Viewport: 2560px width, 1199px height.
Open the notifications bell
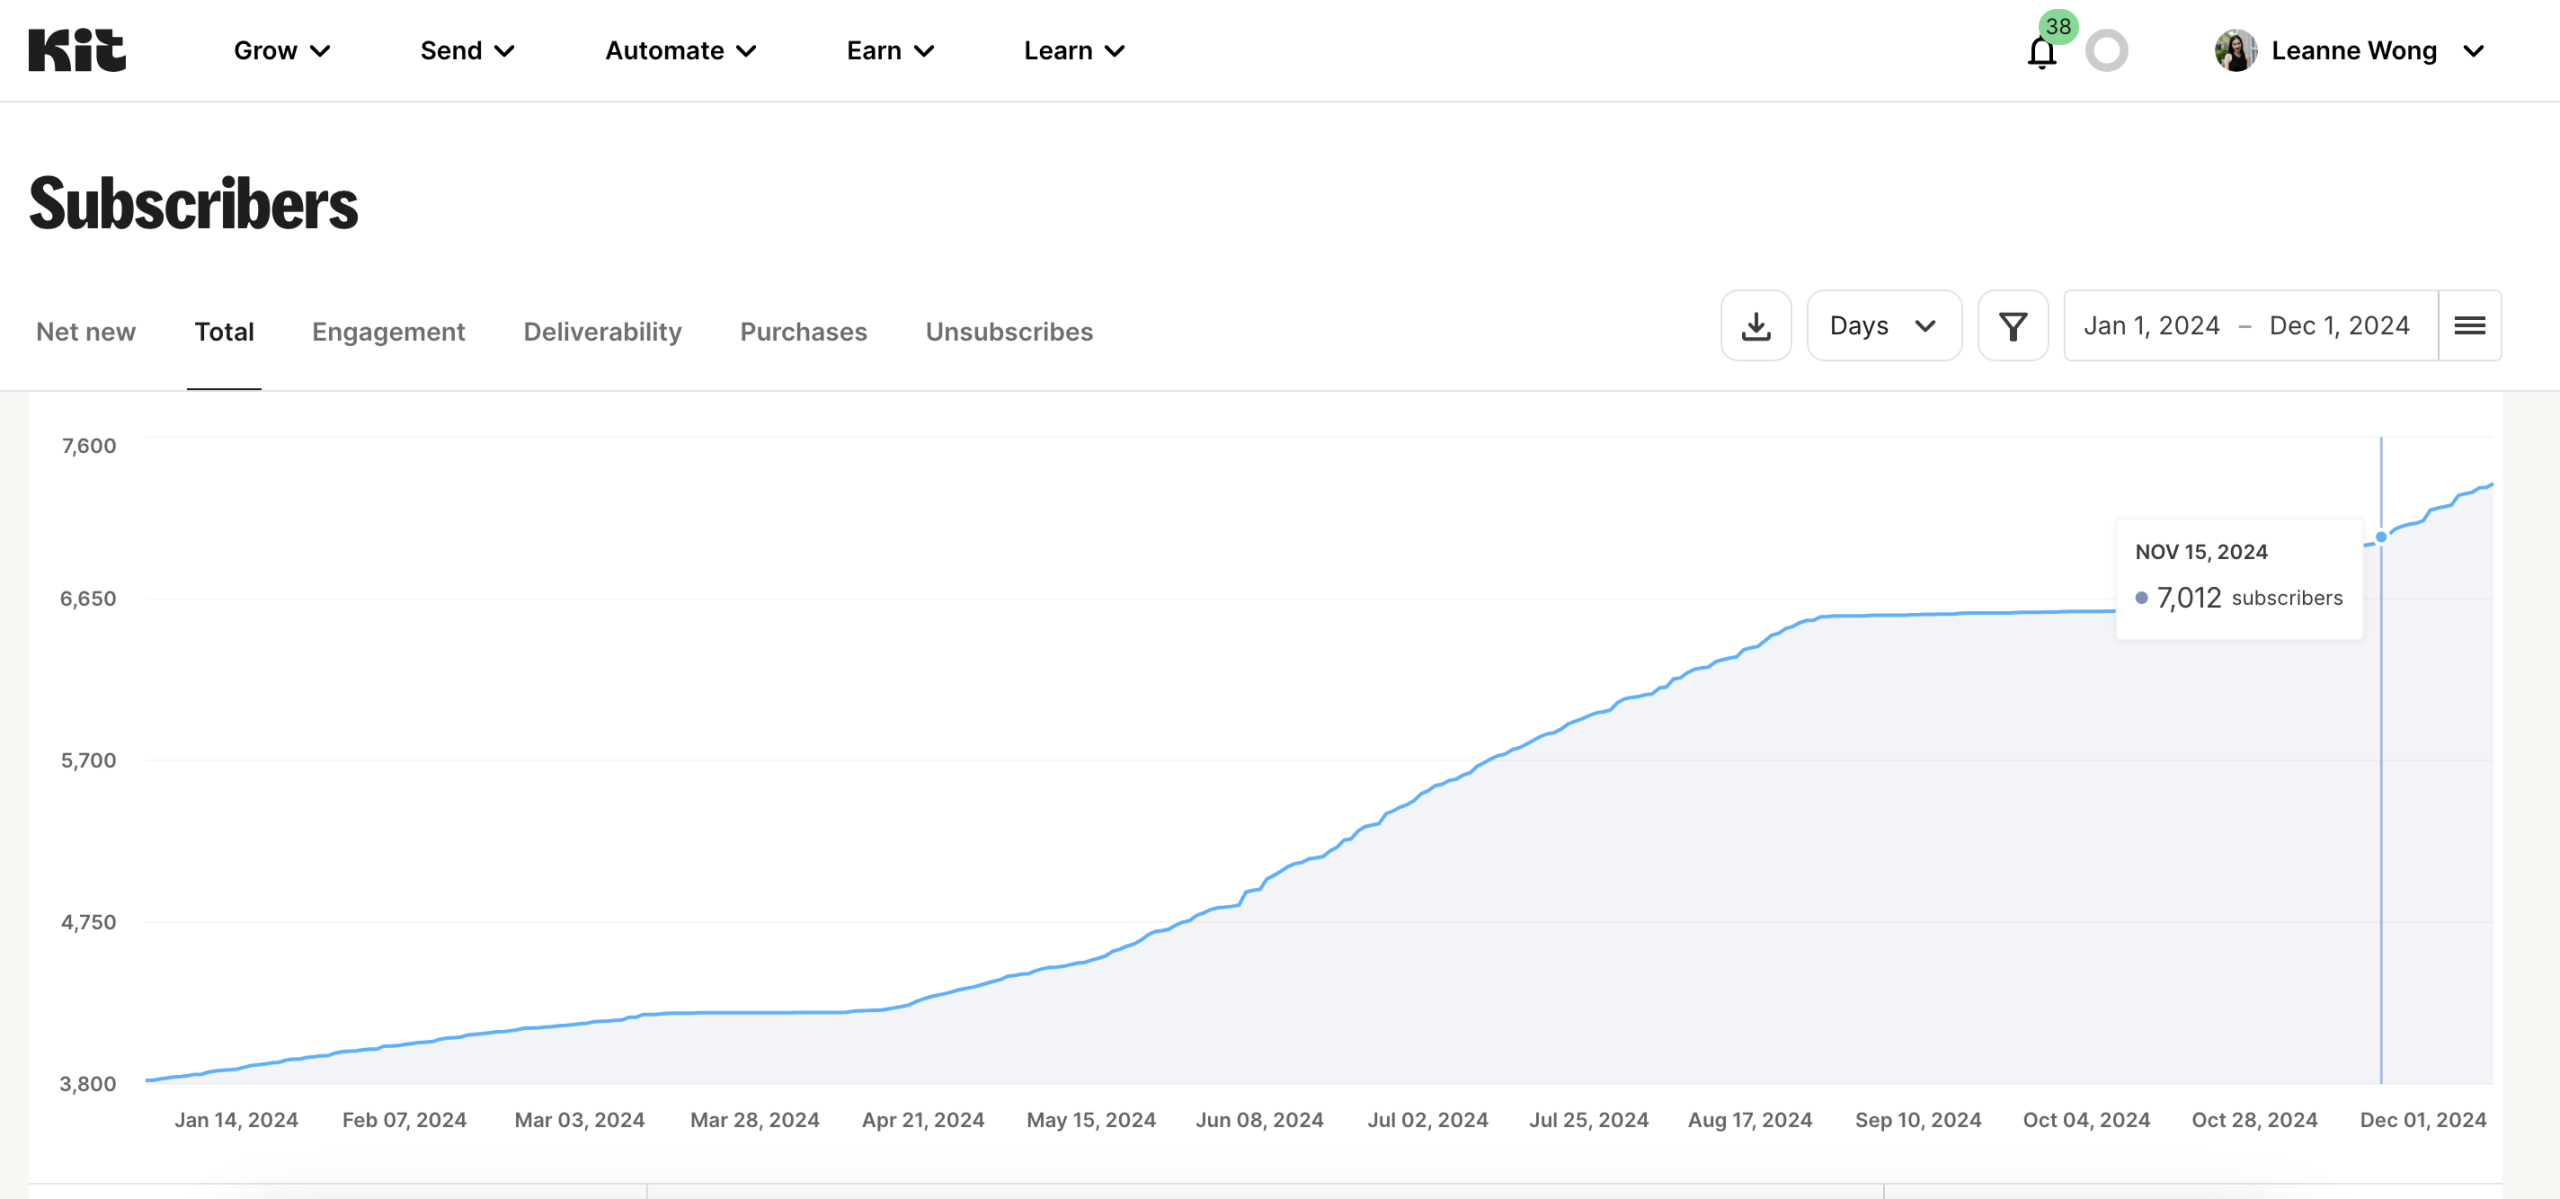tap(2041, 52)
